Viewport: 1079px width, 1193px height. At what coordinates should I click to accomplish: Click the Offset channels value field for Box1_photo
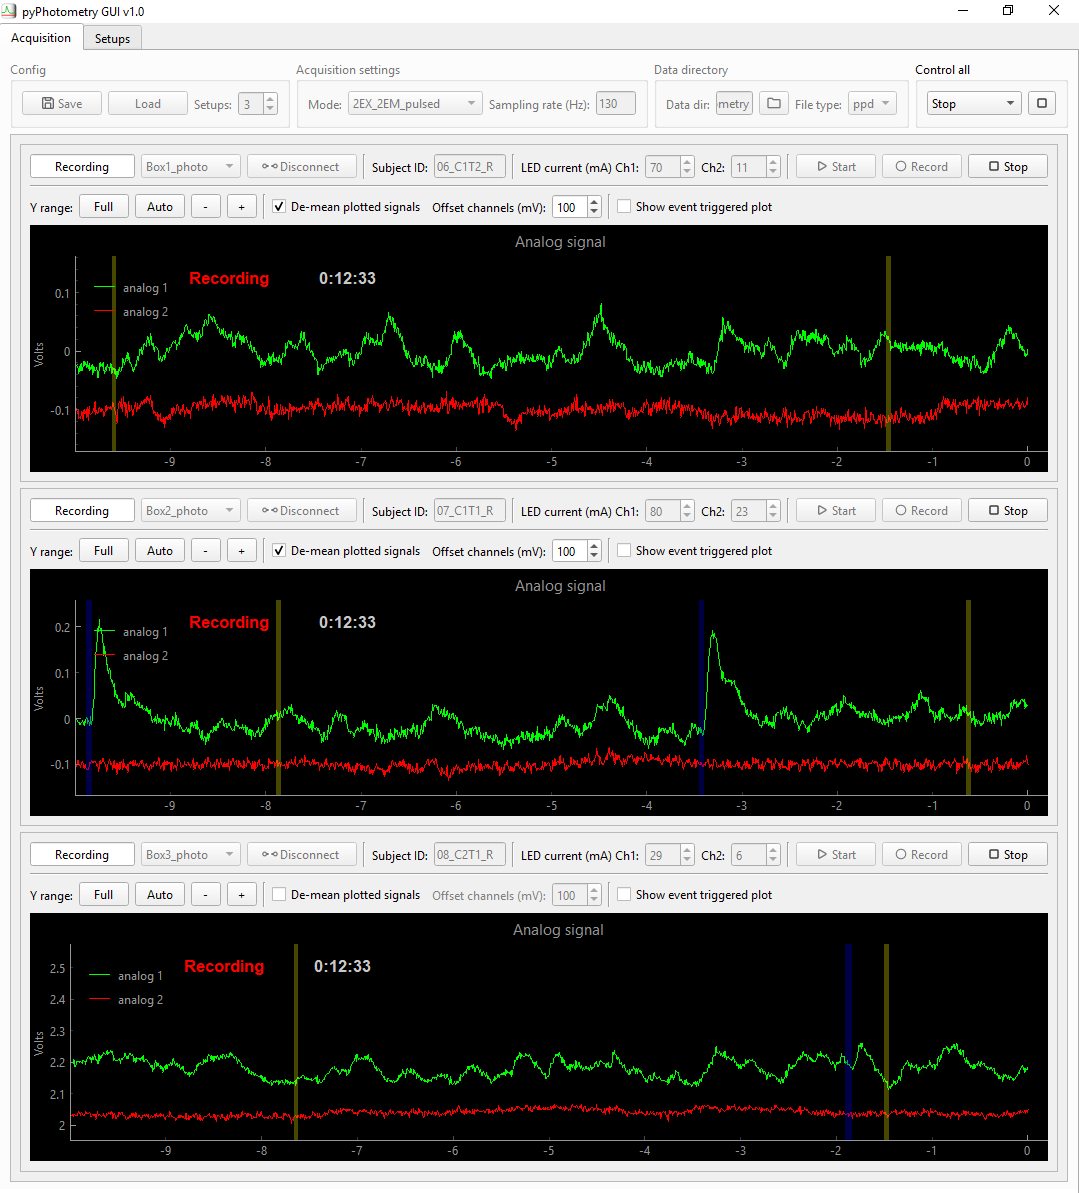570,207
